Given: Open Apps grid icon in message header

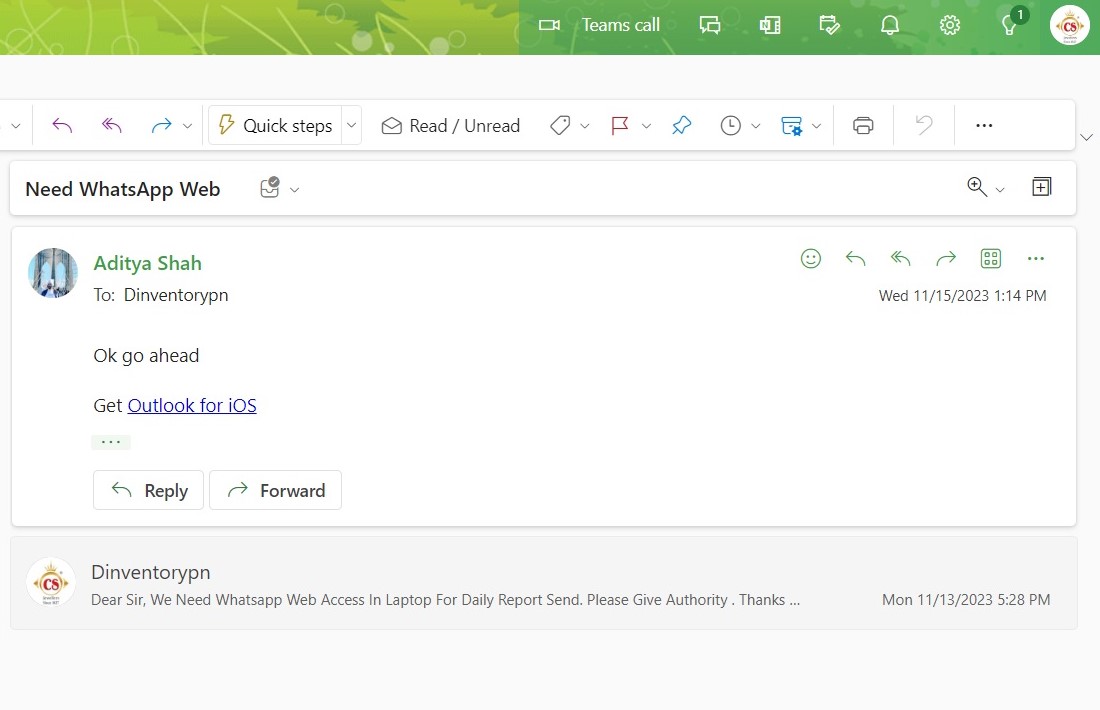Looking at the screenshot, I should pos(991,259).
